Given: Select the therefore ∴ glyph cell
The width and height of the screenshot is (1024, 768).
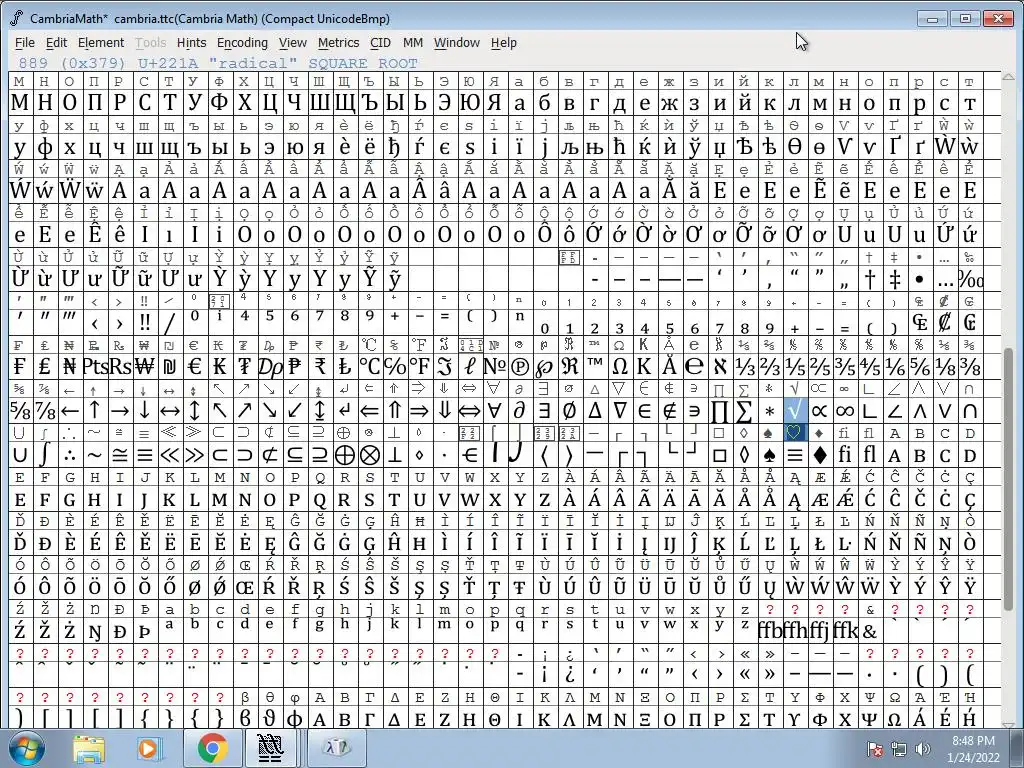Looking at the screenshot, I should (x=70, y=455).
